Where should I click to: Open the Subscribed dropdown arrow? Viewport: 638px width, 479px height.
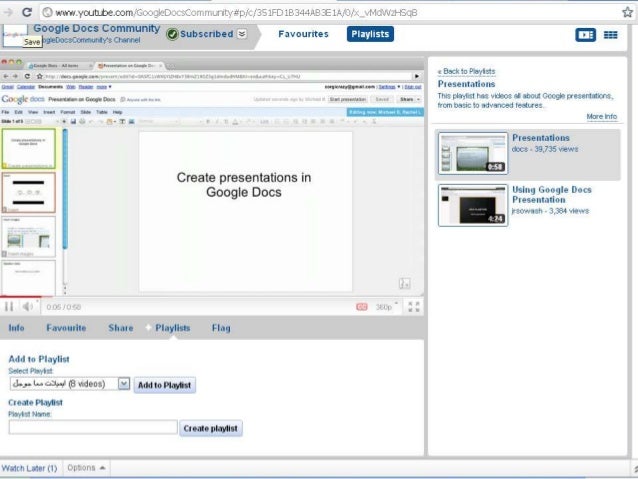(242, 34)
